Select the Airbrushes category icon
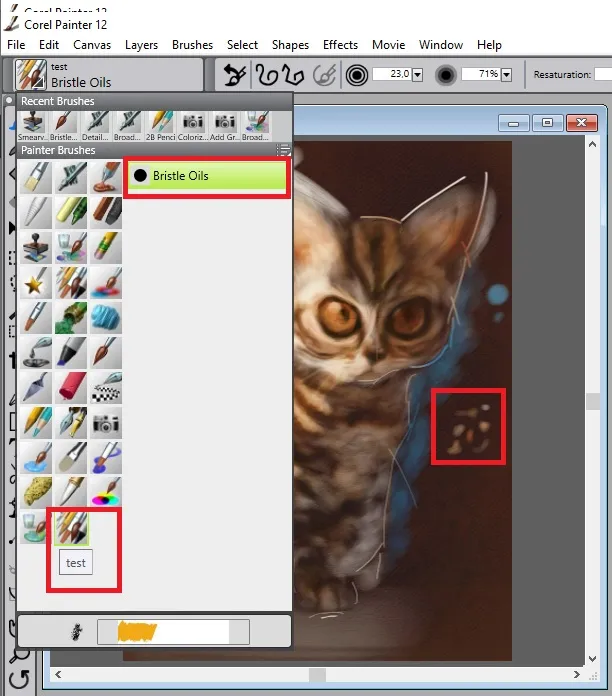This screenshot has height=696, width=612. coord(71,177)
